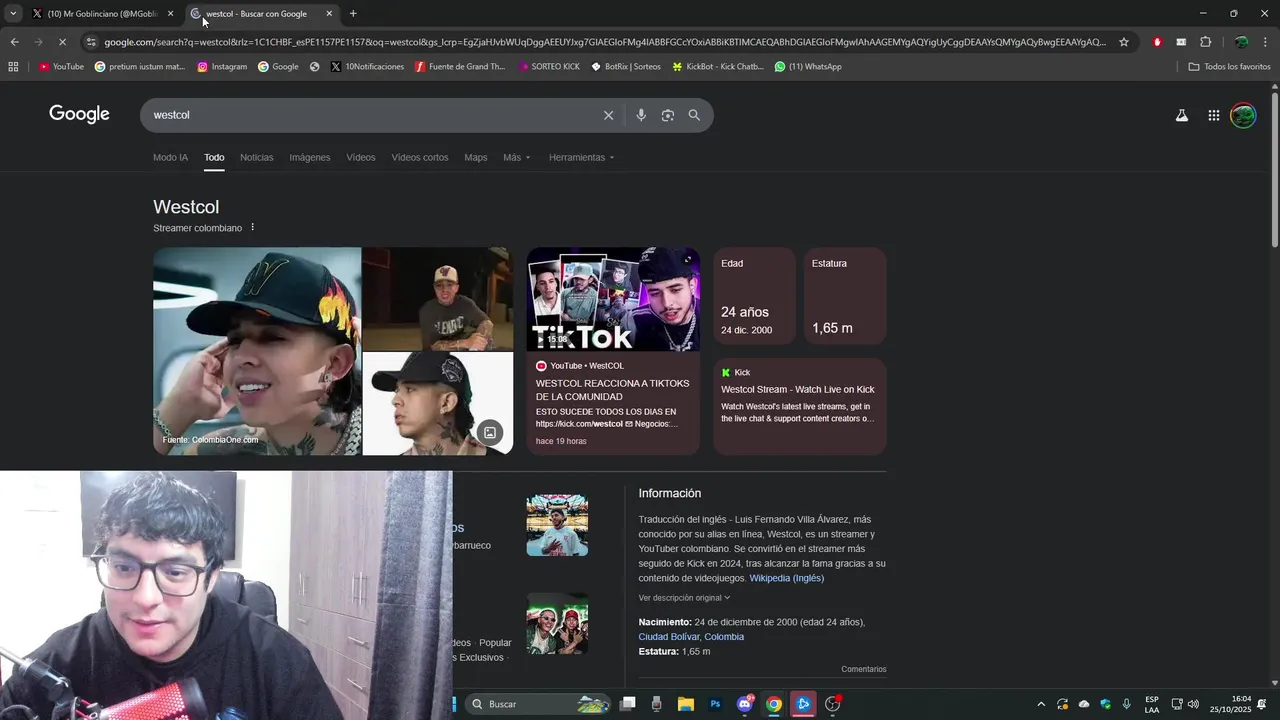
Task: Select the Imágenes tab
Action: [x=310, y=158]
